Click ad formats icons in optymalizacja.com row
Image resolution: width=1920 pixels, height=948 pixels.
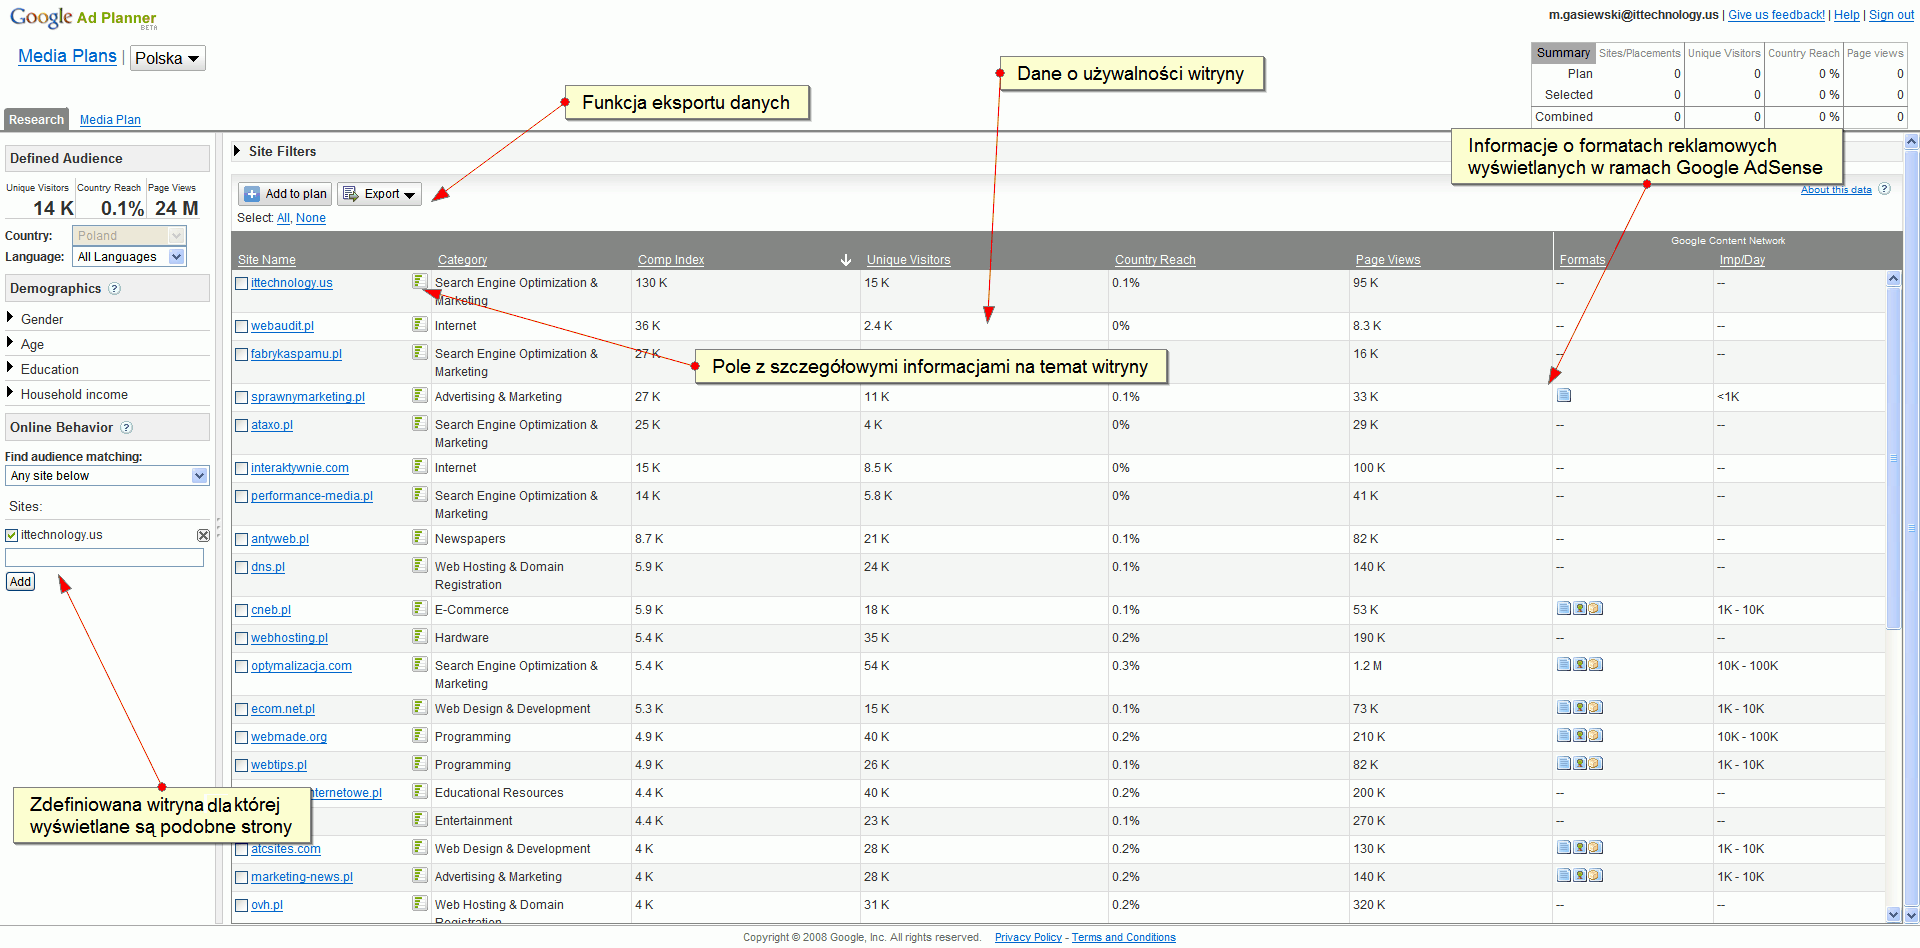1580,664
